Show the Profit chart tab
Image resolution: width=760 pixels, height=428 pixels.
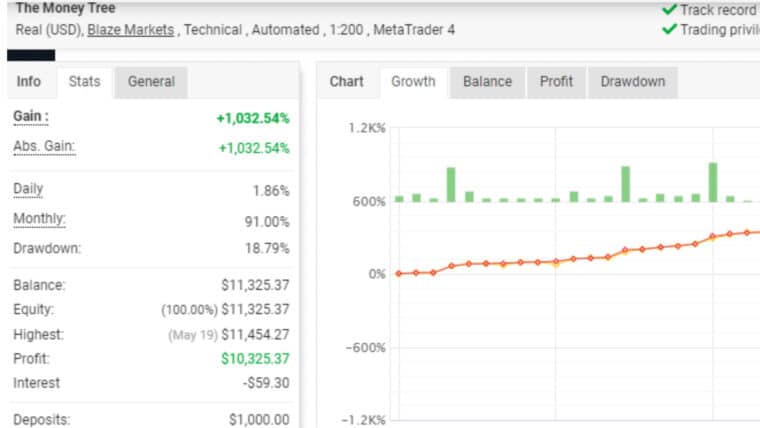coord(556,81)
